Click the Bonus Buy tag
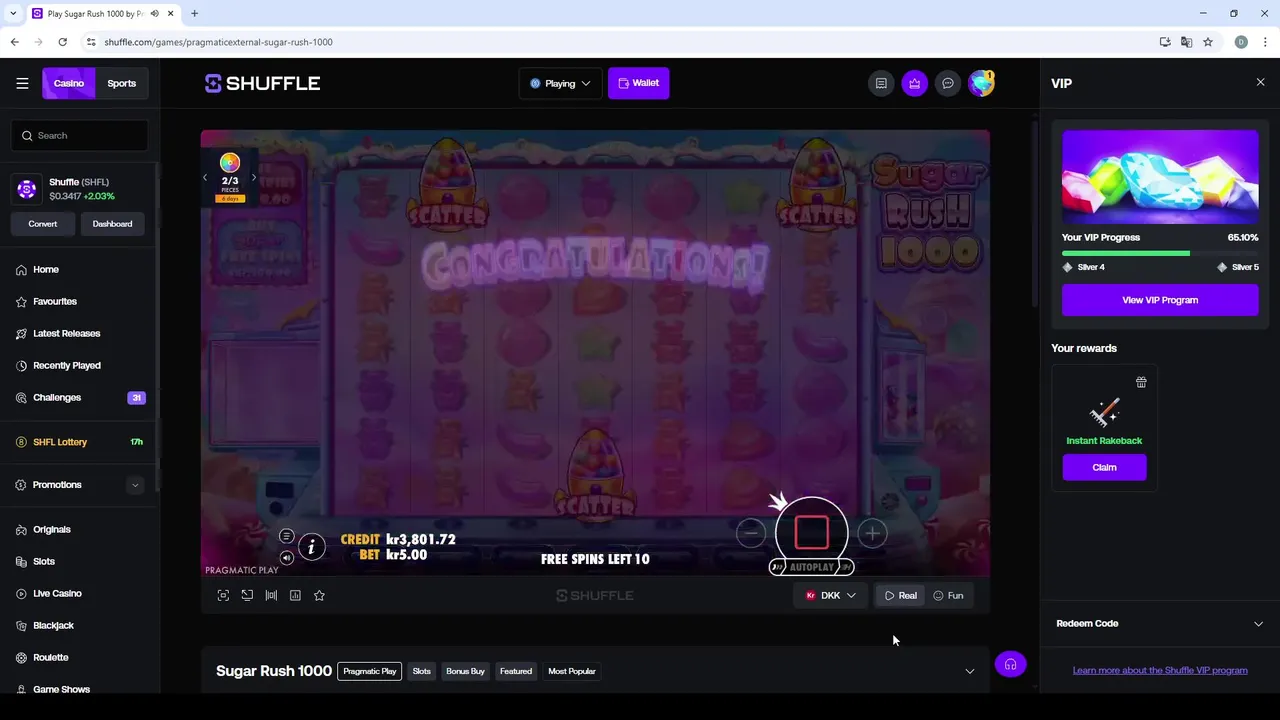 coord(465,671)
